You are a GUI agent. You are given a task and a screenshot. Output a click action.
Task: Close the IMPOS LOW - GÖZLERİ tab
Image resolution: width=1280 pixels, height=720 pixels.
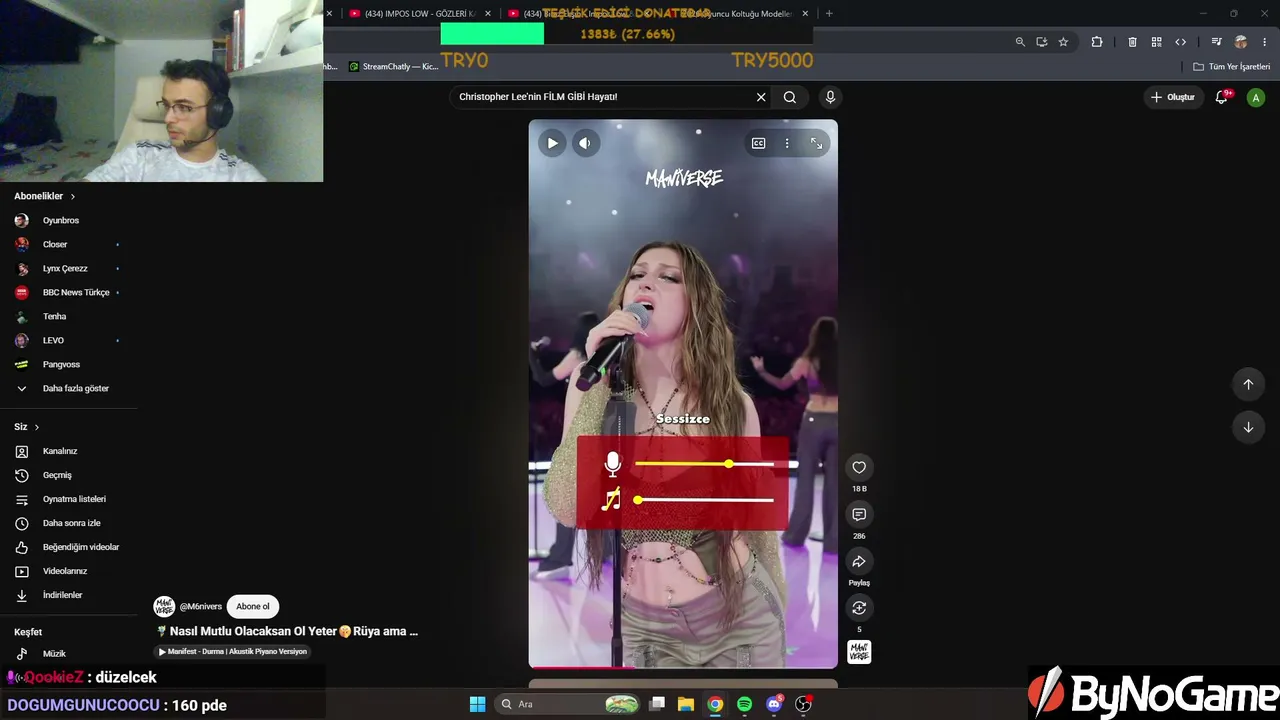point(488,14)
